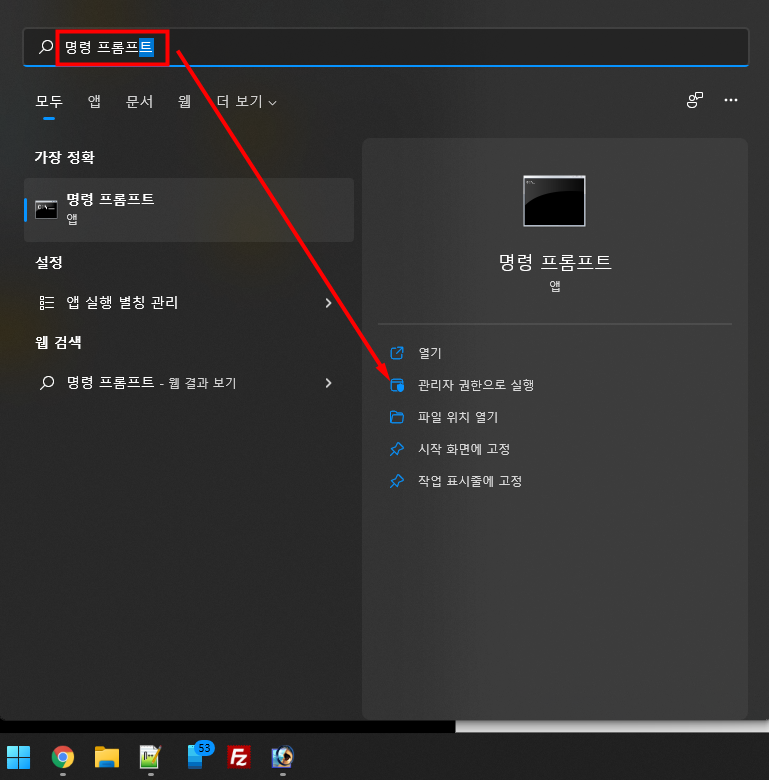Click the admin shield icon
This screenshot has height=780, width=769.
click(397, 385)
